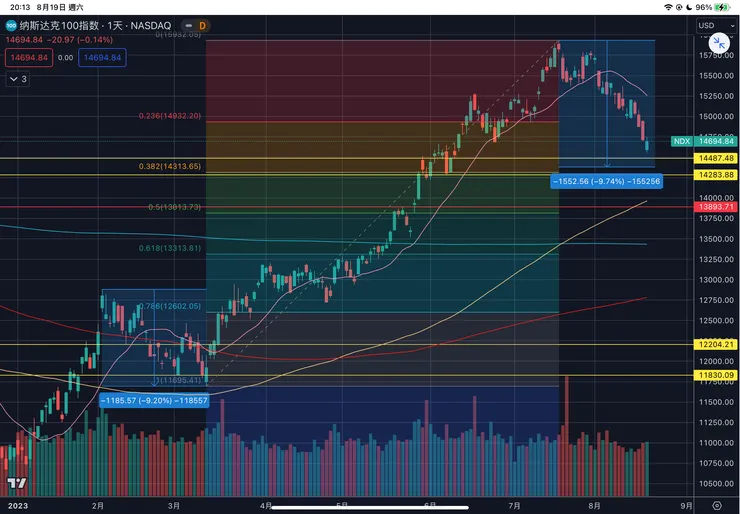Select the -1185.57 (-9.20%) measurement label
This screenshot has width=740, height=514.
click(154, 401)
